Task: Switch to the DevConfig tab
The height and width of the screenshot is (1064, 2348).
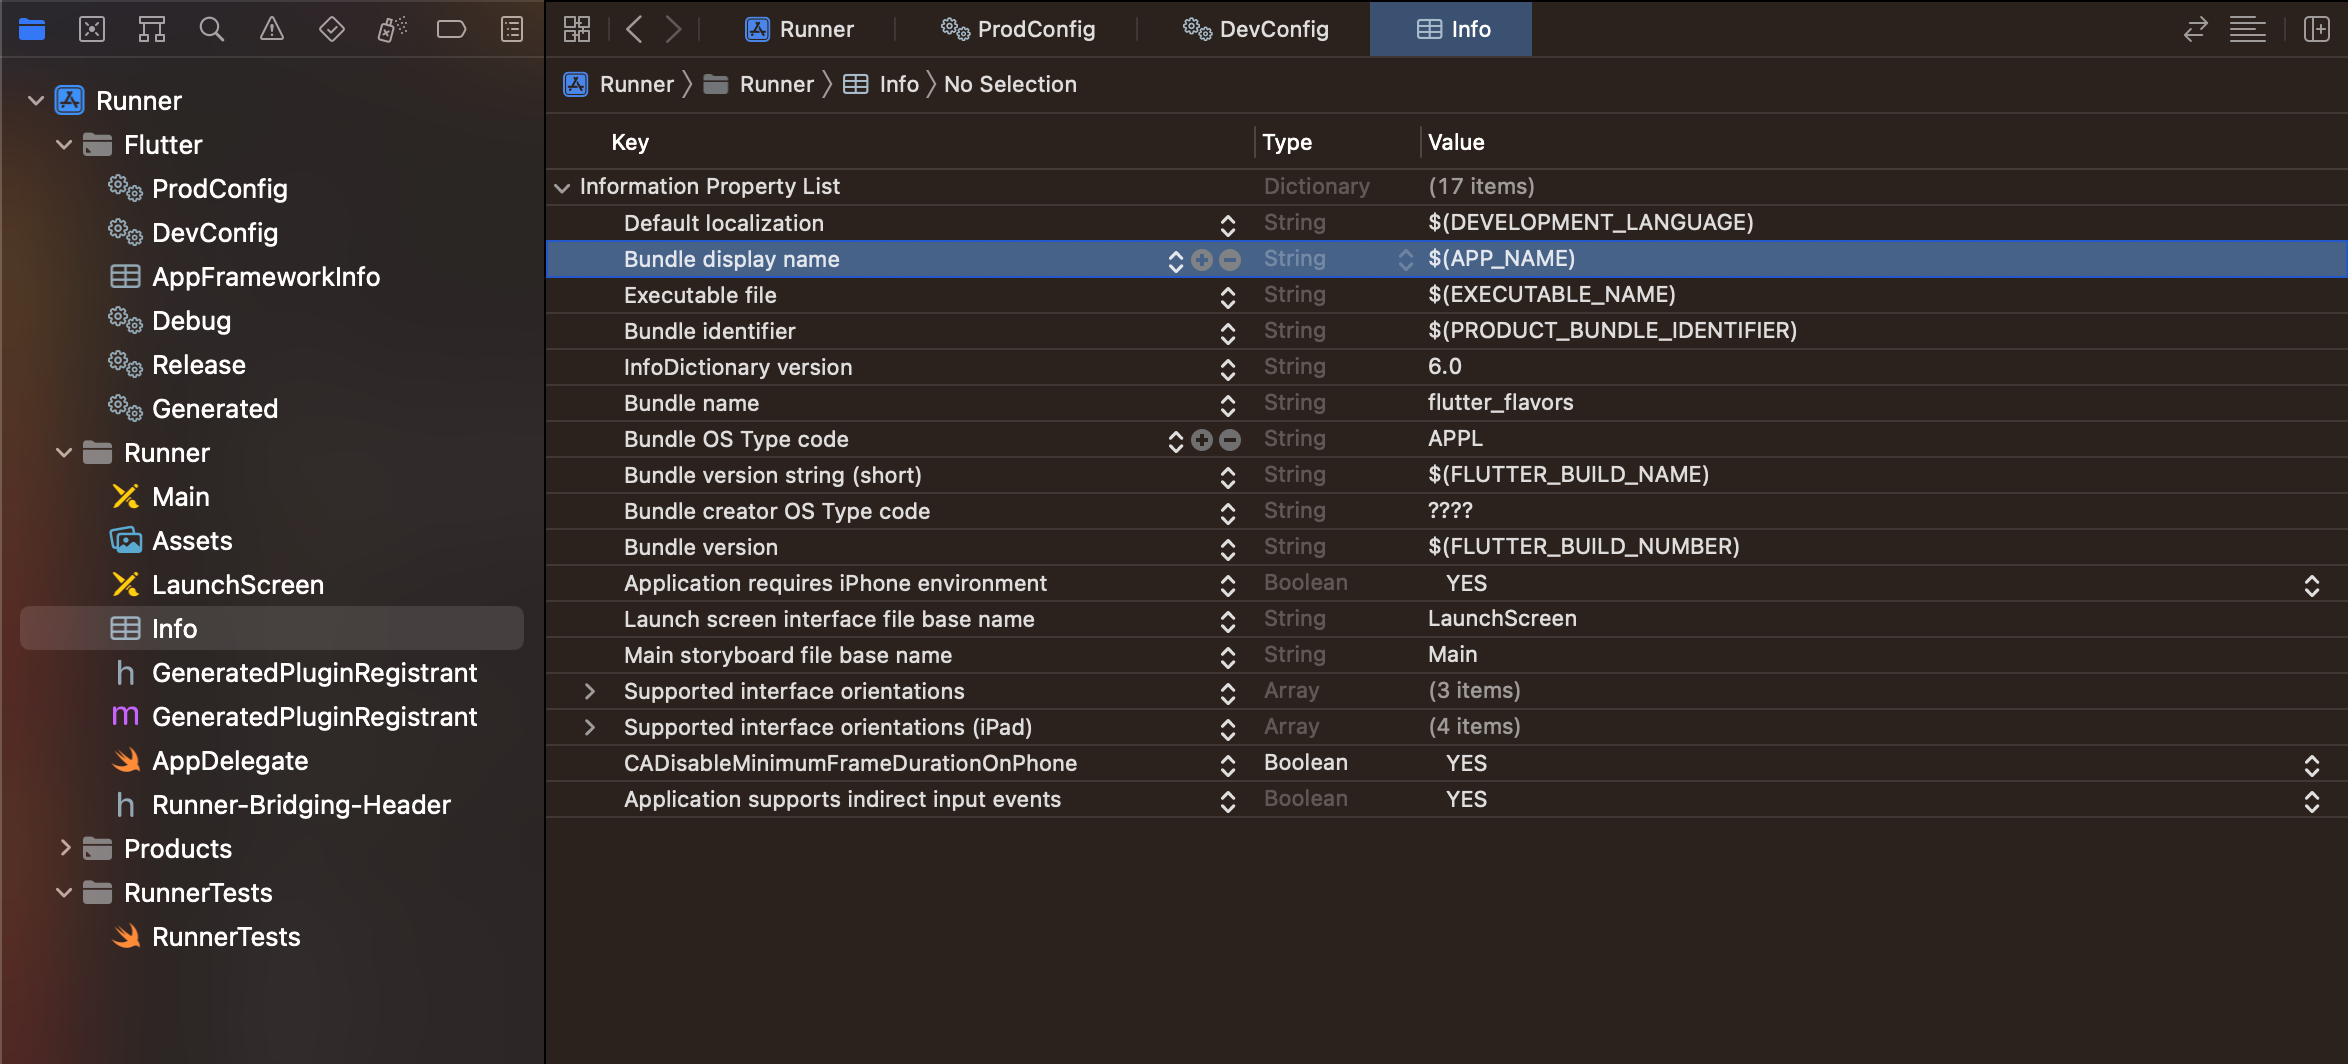Action: (x=1256, y=29)
